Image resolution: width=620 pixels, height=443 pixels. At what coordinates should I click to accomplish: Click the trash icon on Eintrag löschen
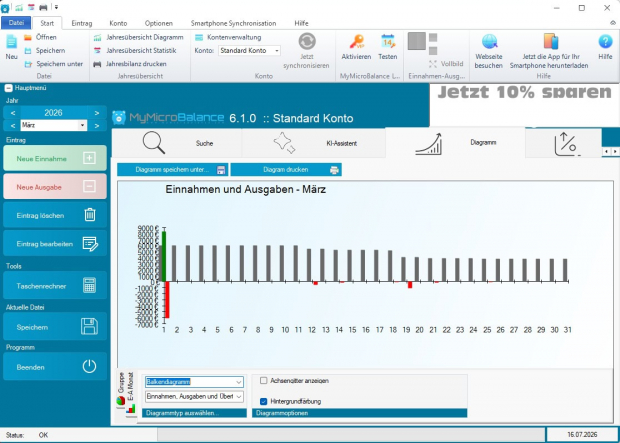click(90, 214)
